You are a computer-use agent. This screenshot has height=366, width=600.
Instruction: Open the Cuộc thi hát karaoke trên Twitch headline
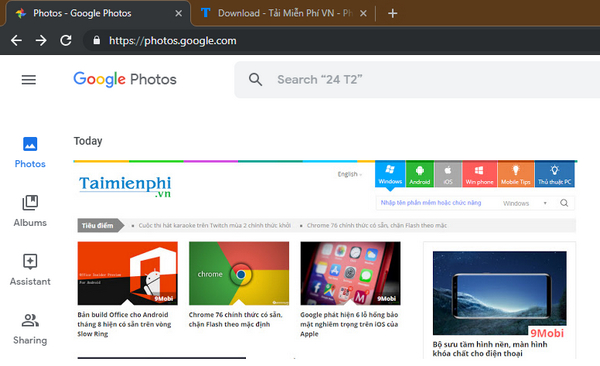coord(214,225)
